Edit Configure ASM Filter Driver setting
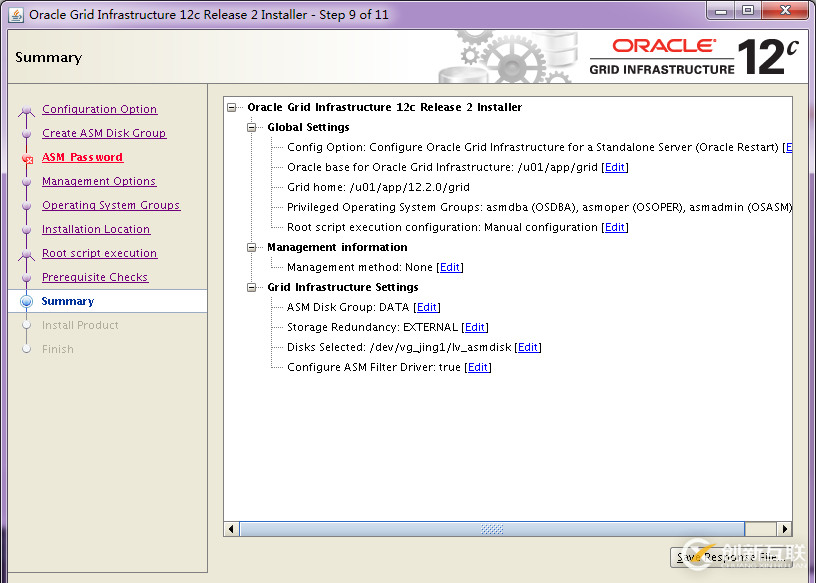Viewport: 816px width, 583px height. click(x=478, y=367)
